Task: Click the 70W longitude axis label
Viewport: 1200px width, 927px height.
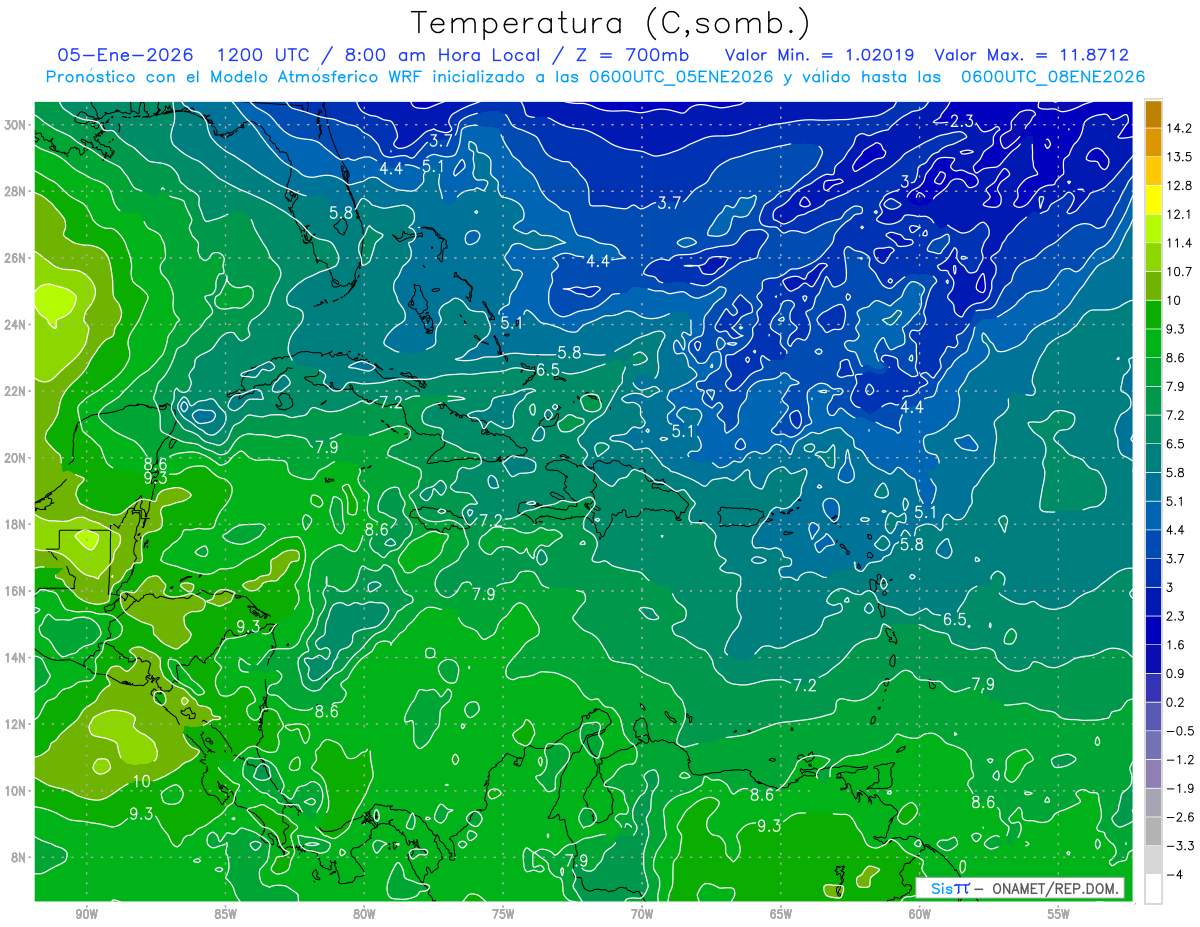Action: click(642, 915)
